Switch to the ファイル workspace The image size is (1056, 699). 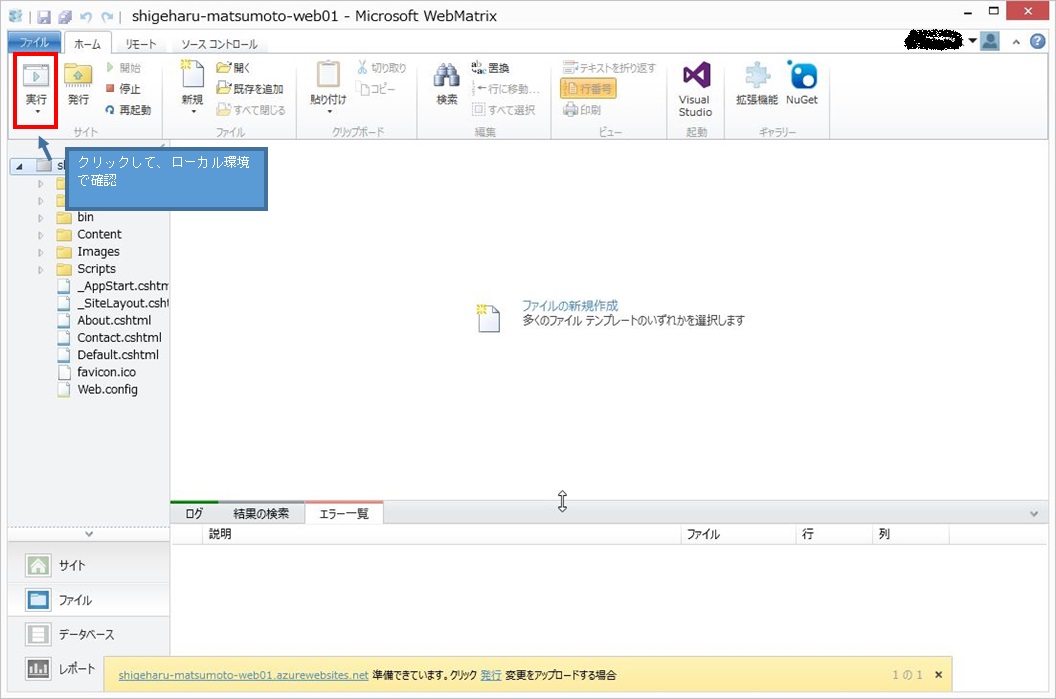tap(89, 599)
